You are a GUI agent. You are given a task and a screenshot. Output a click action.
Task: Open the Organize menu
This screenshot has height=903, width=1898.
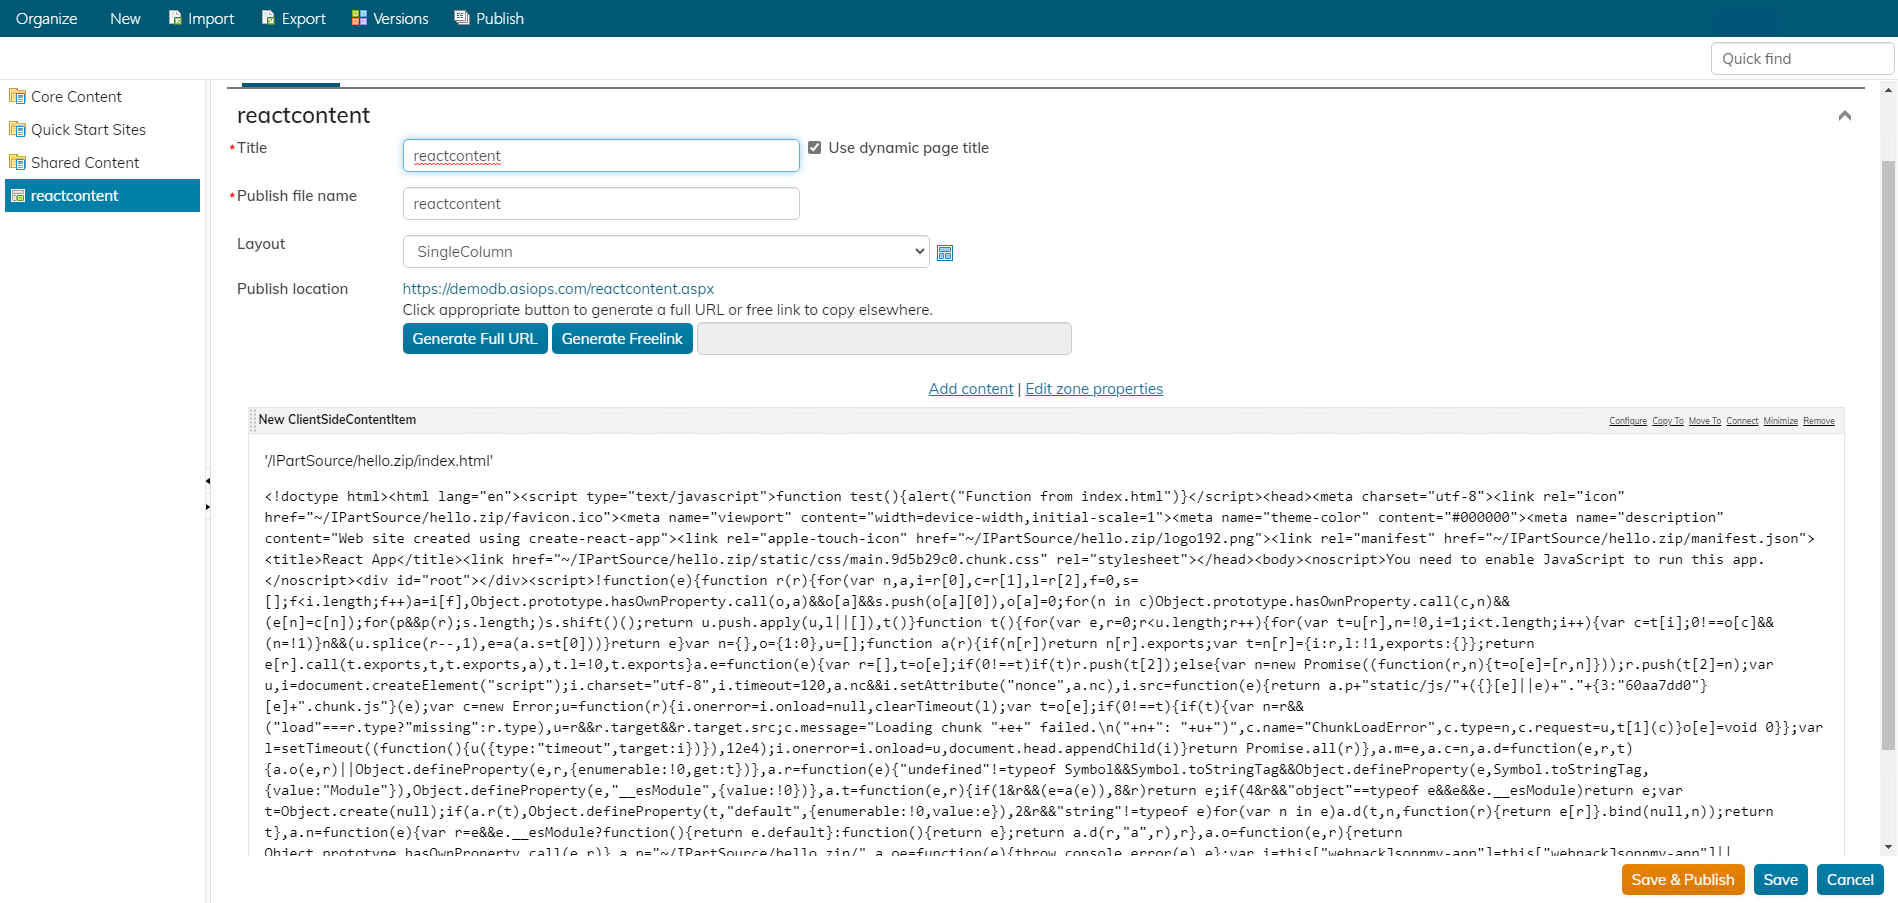(x=46, y=18)
